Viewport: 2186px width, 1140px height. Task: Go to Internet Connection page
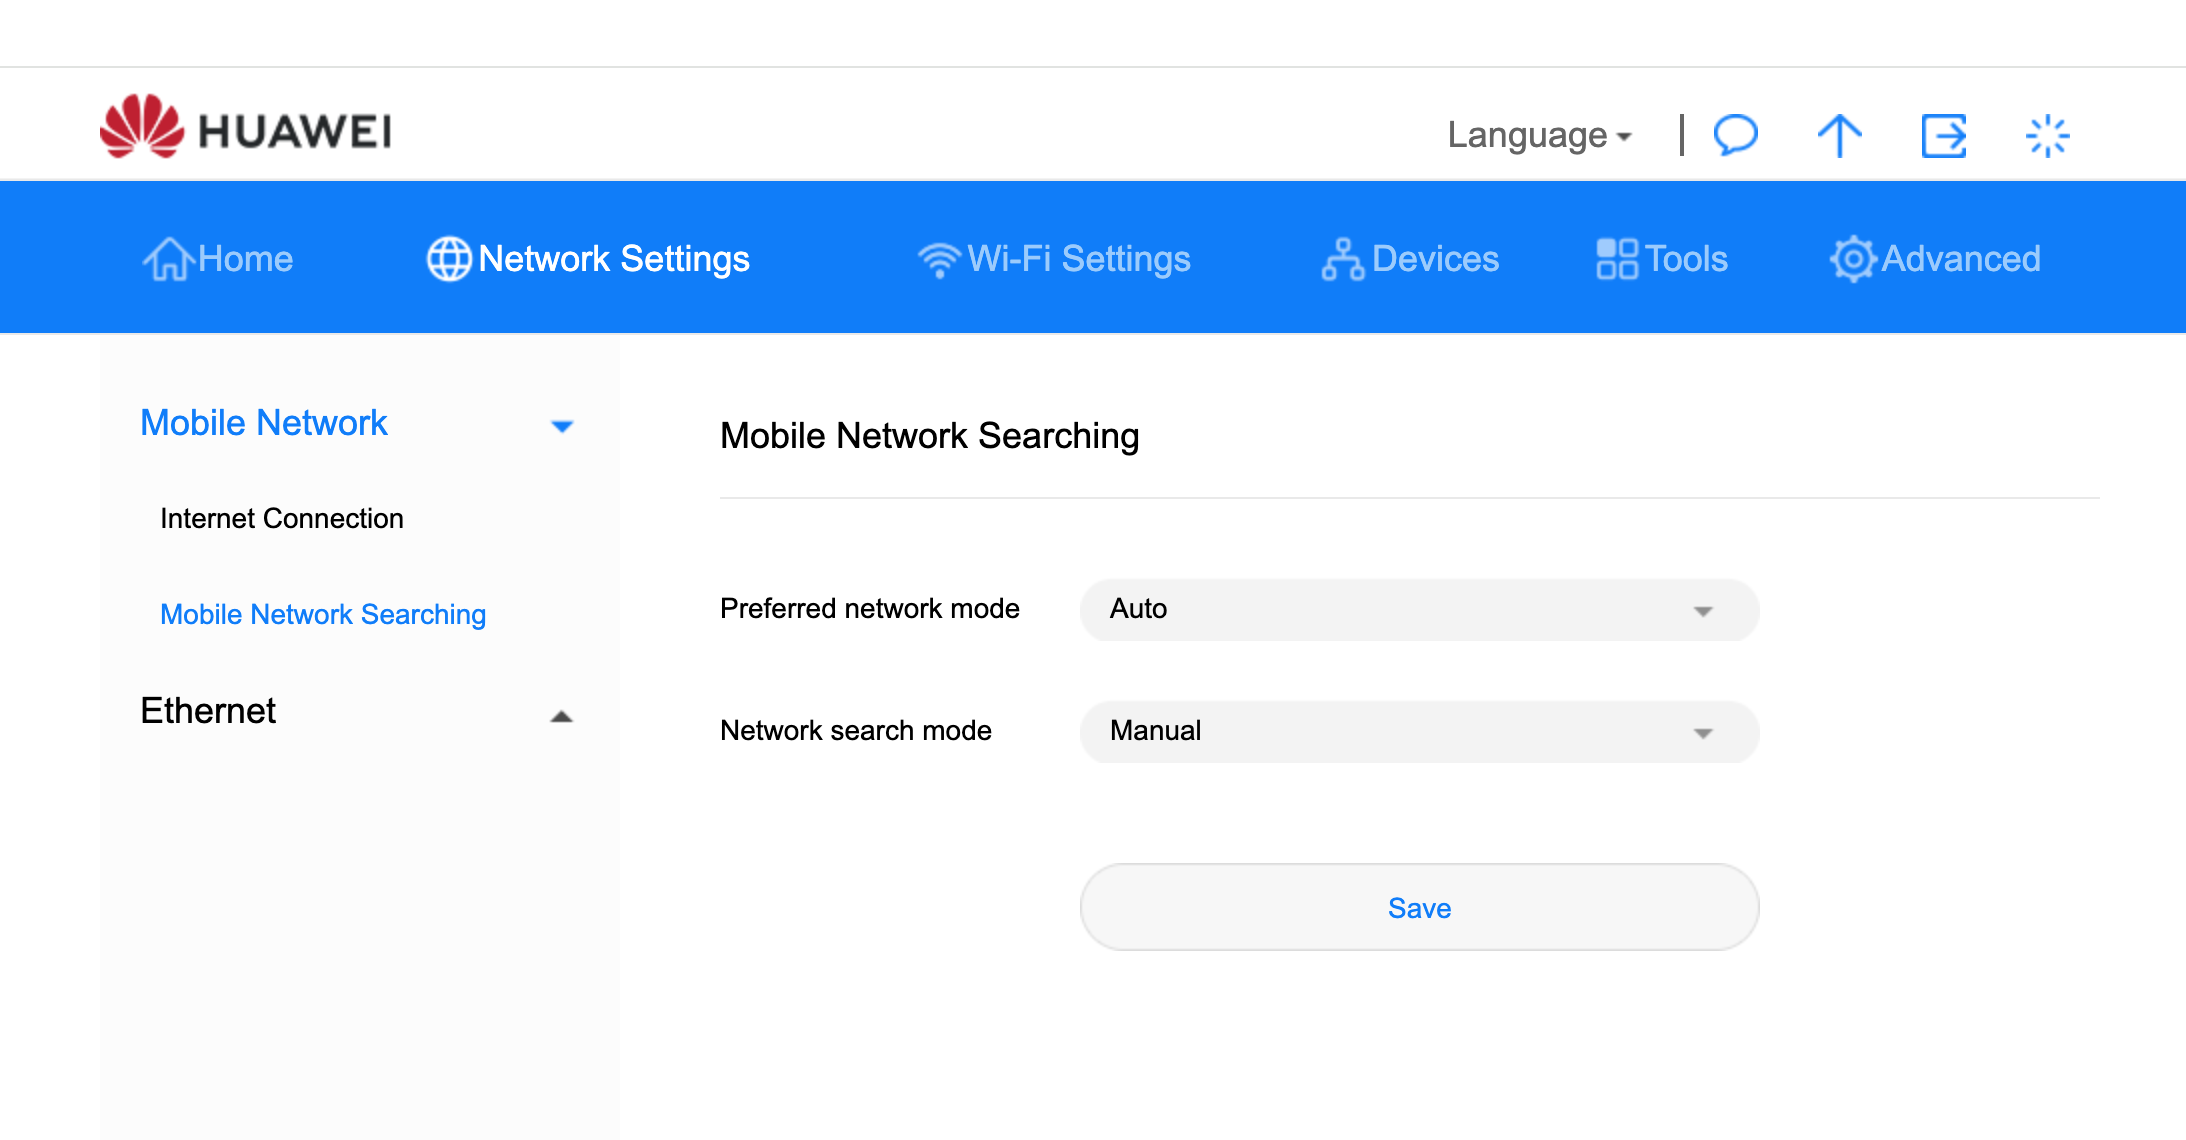281,519
